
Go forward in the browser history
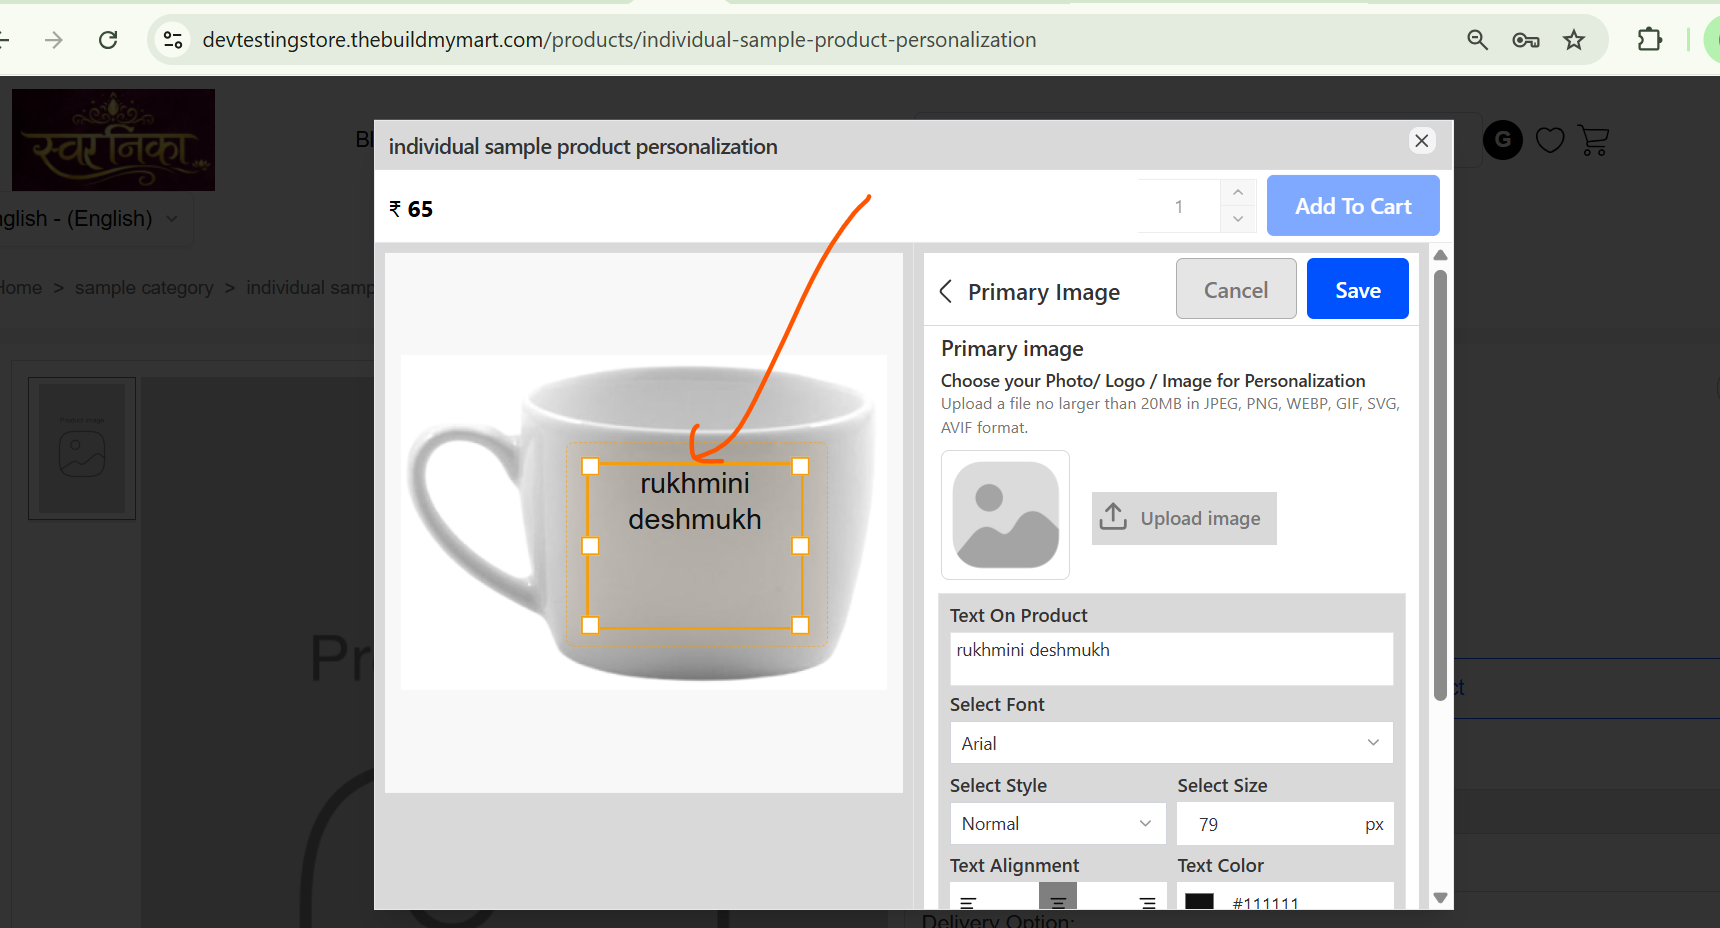click(54, 40)
